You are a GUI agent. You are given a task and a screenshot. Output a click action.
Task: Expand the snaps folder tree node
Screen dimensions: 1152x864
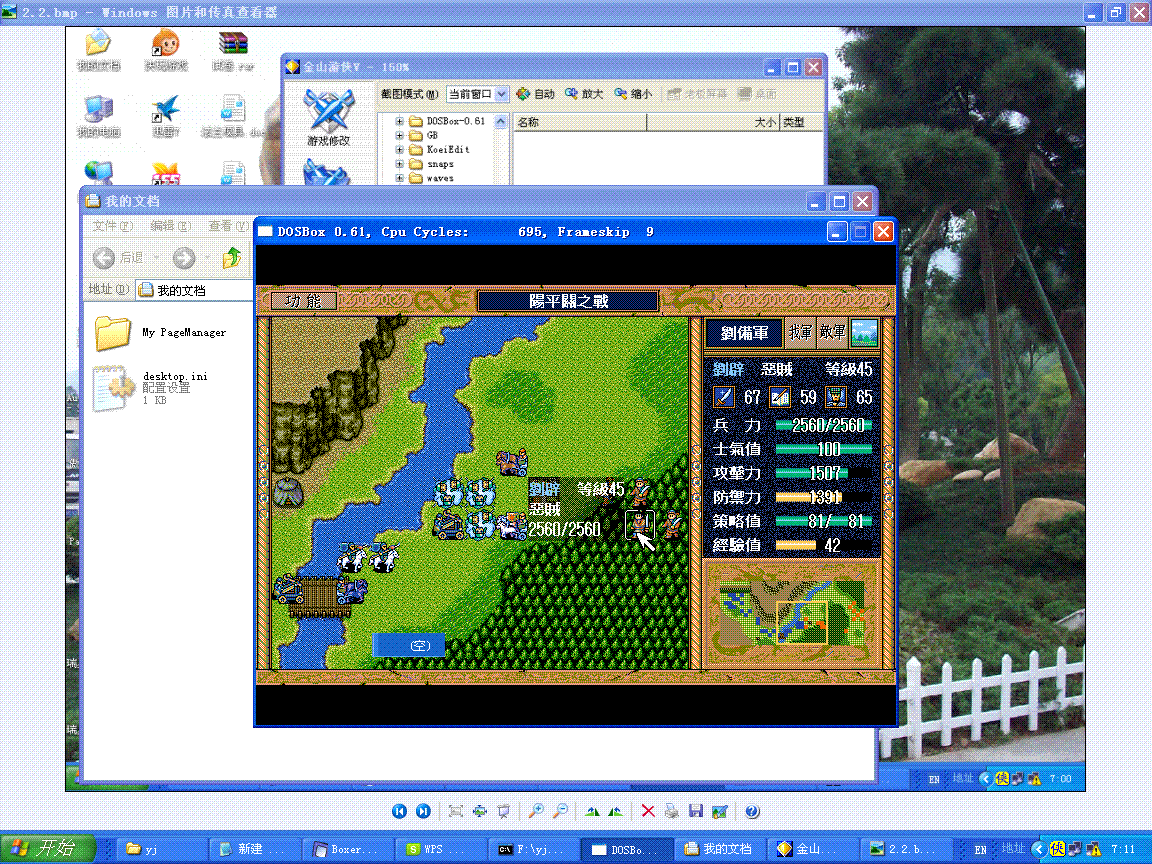point(399,164)
